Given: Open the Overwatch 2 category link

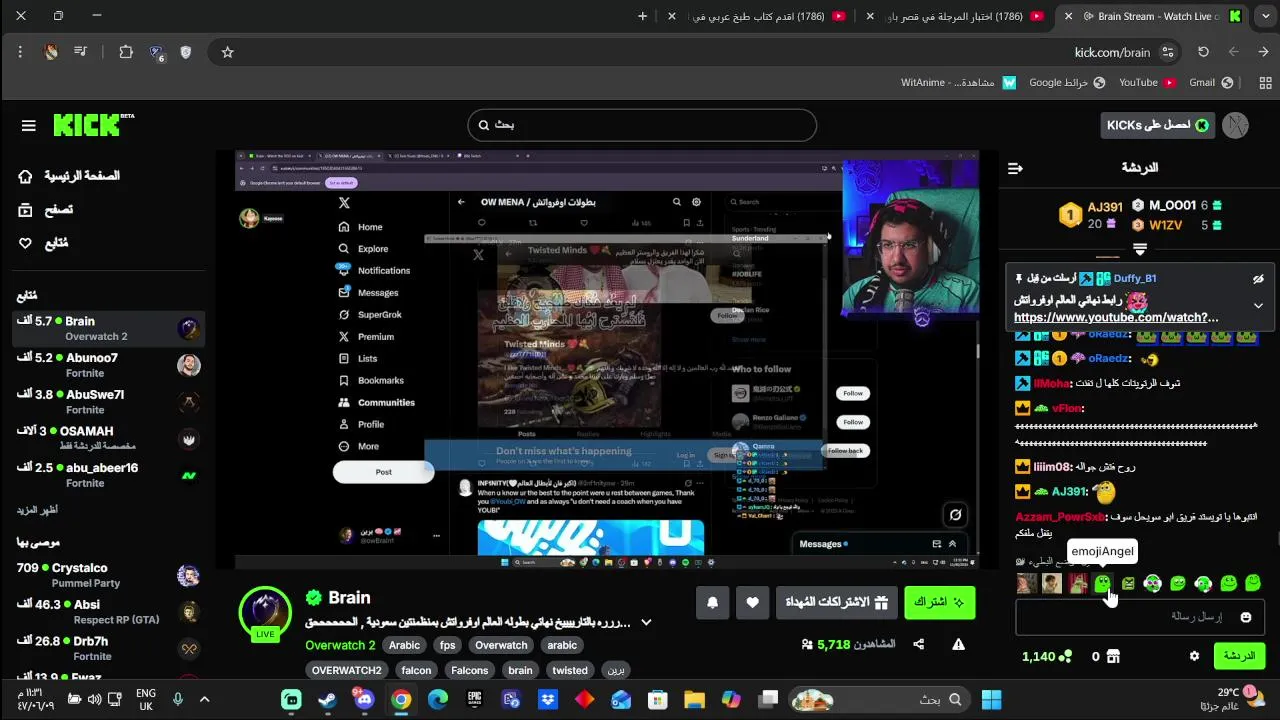Looking at the screenshot, I should pyautogui.click(x=340, y=645).
